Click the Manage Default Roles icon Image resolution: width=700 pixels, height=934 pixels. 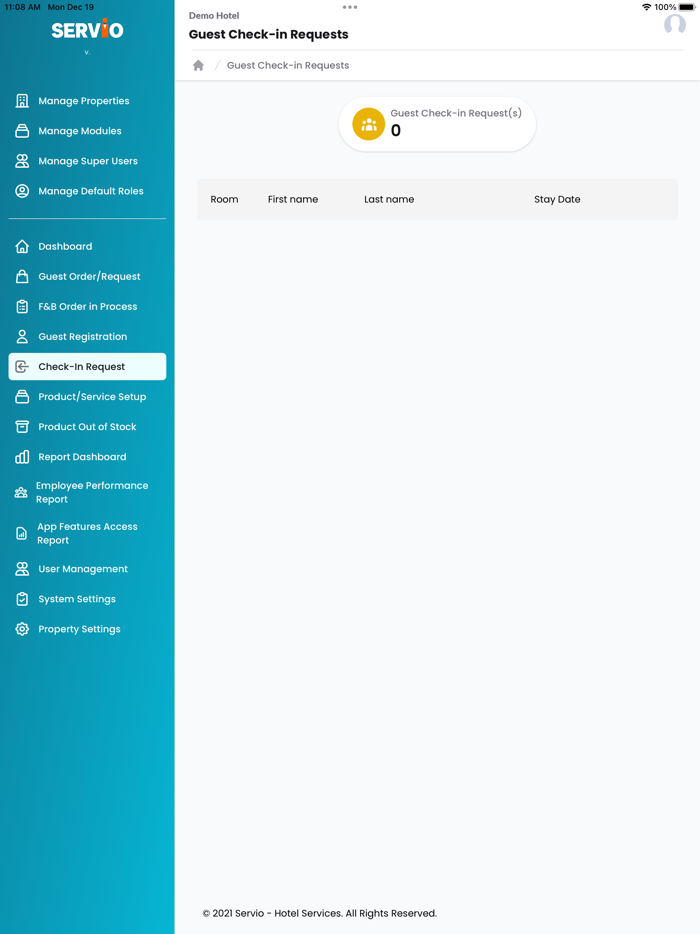click(22, 191)
